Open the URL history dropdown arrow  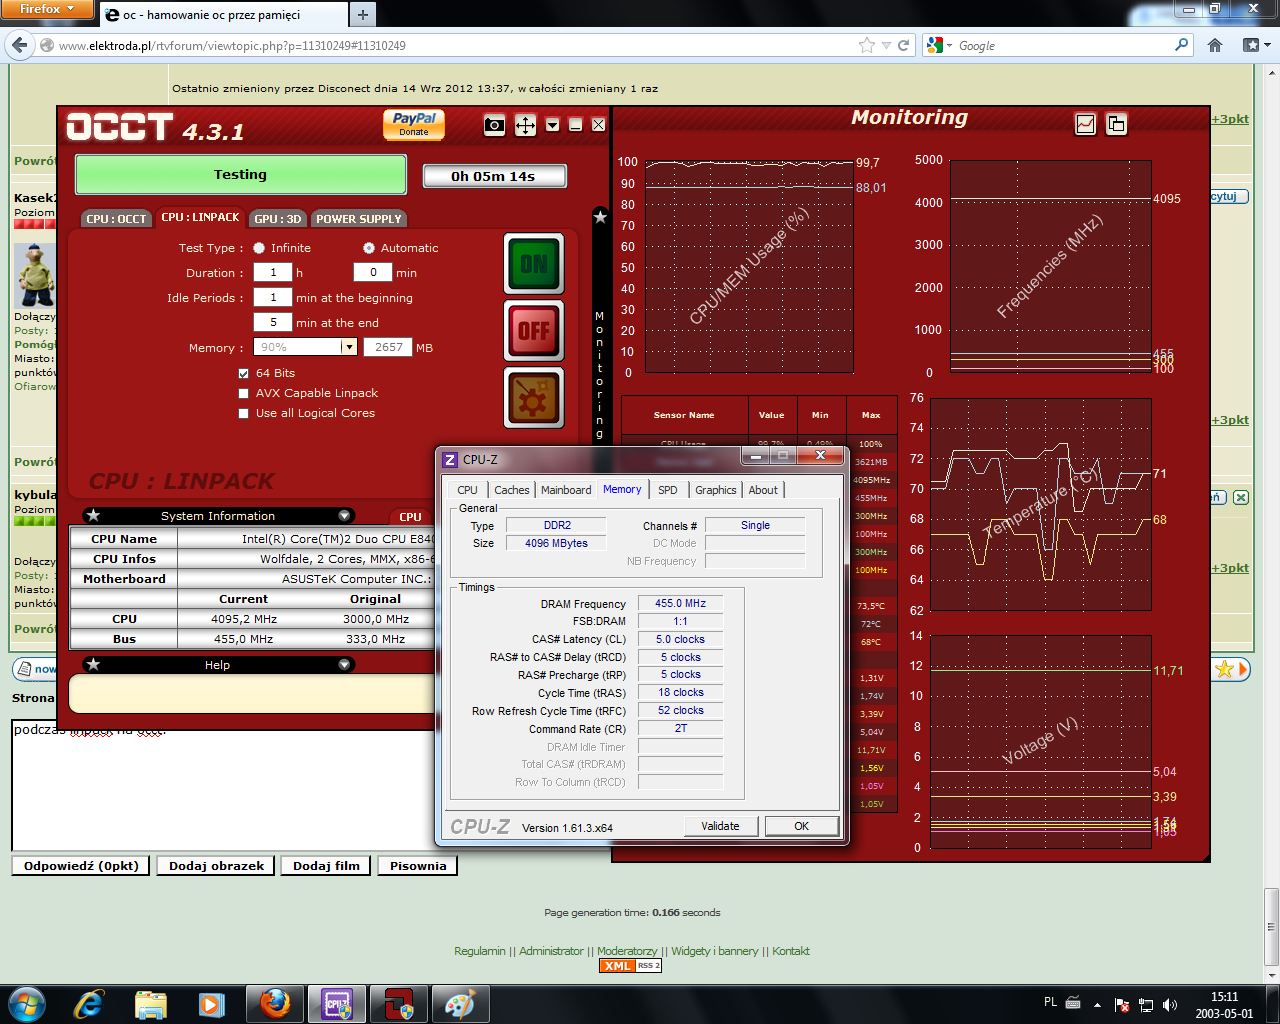[886, 46]
